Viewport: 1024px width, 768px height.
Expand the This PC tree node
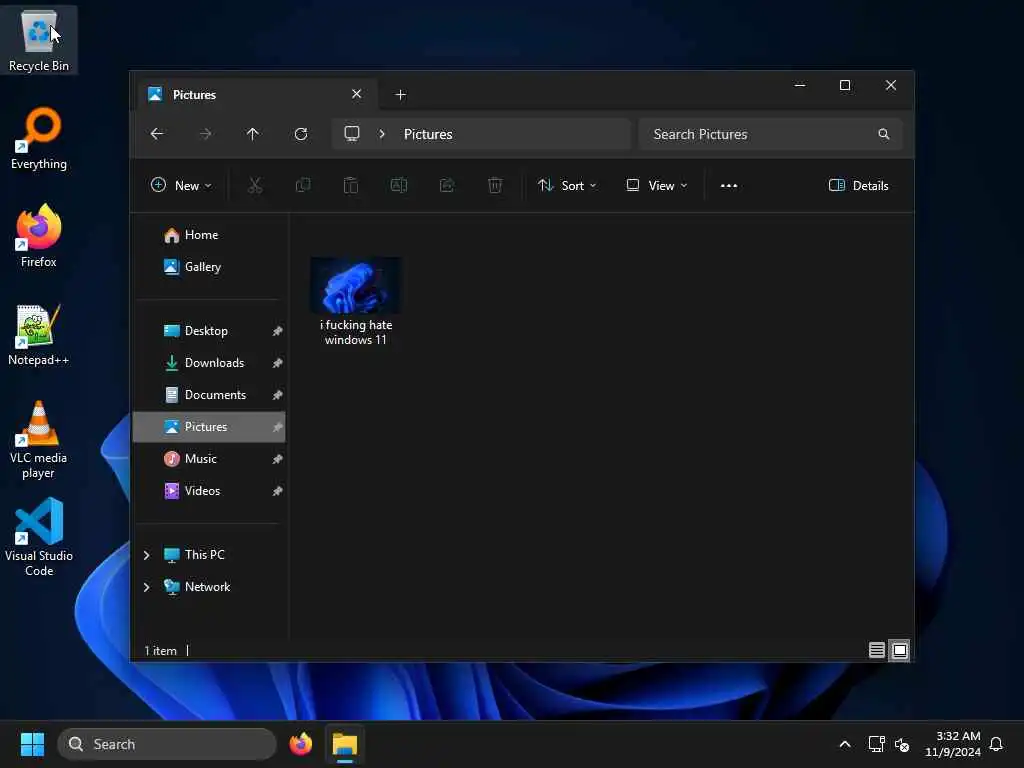(x=146, y=555)
